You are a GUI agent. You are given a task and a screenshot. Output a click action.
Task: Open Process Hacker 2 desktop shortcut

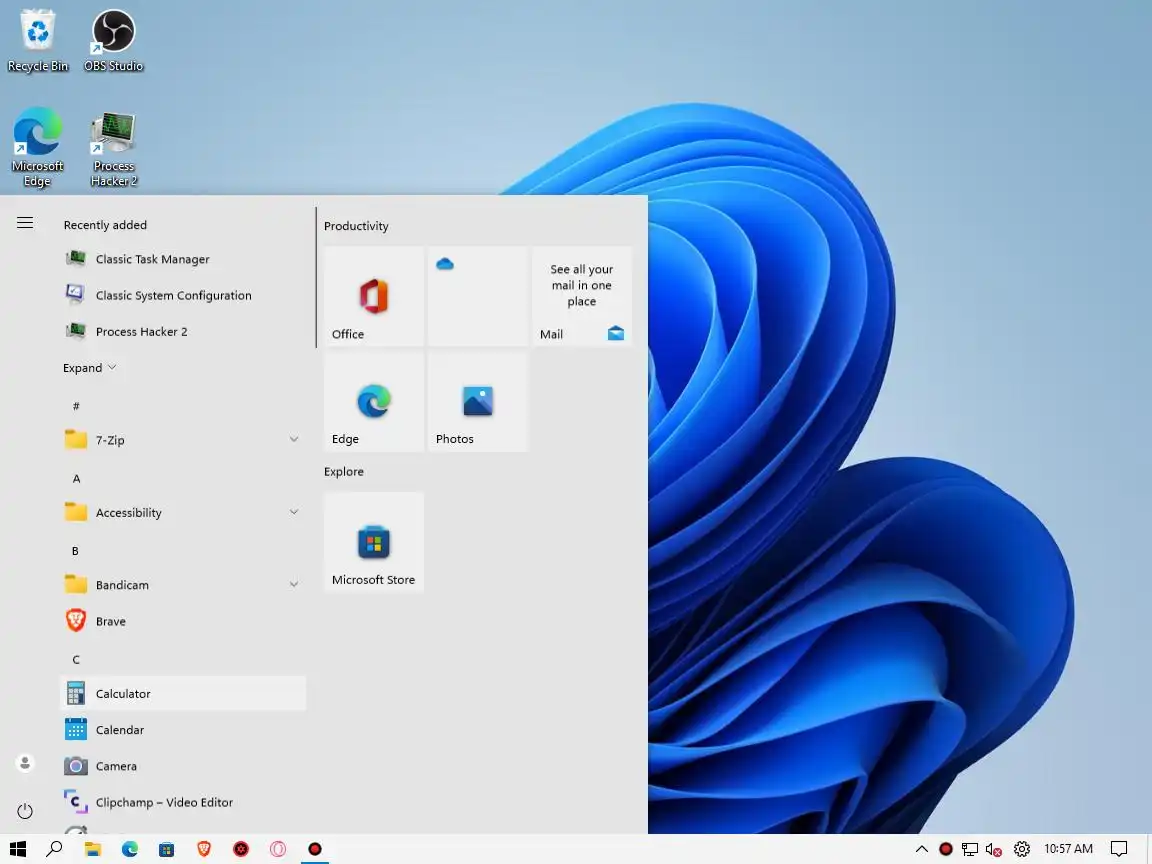pyautogui.click(x=113, y=148)
